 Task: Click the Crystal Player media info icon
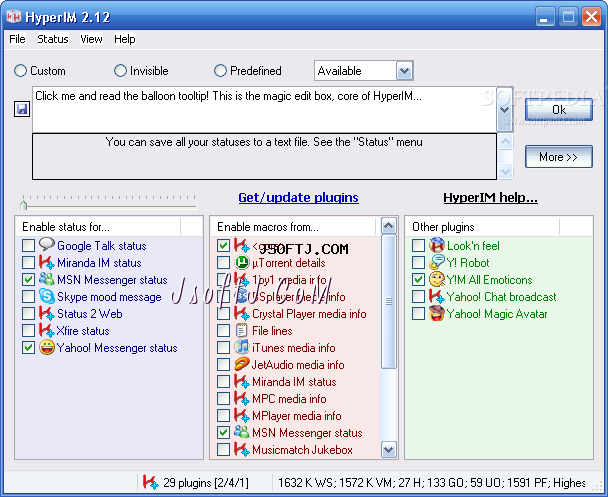pyautogui.click(x=242, y=313)
